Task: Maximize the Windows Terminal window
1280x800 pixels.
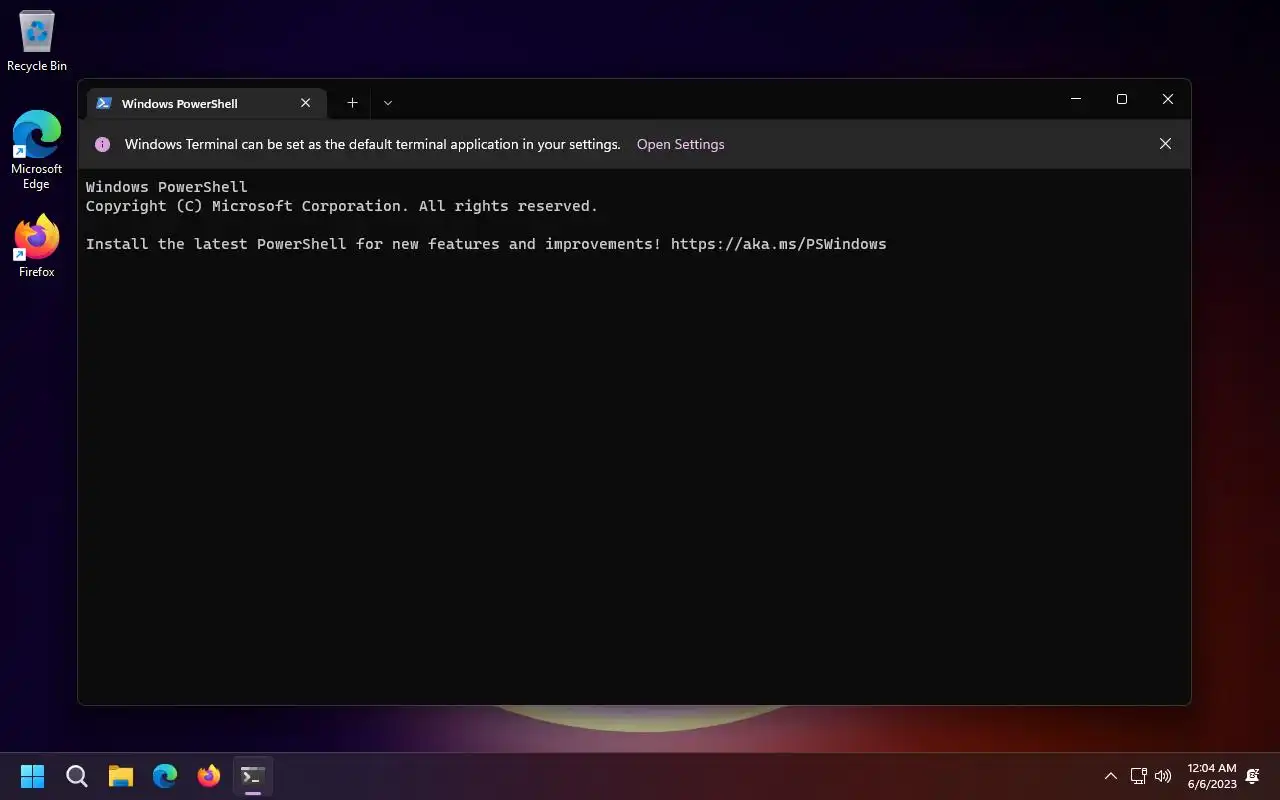Action: pyautogui.click(x=1122, y=99)
